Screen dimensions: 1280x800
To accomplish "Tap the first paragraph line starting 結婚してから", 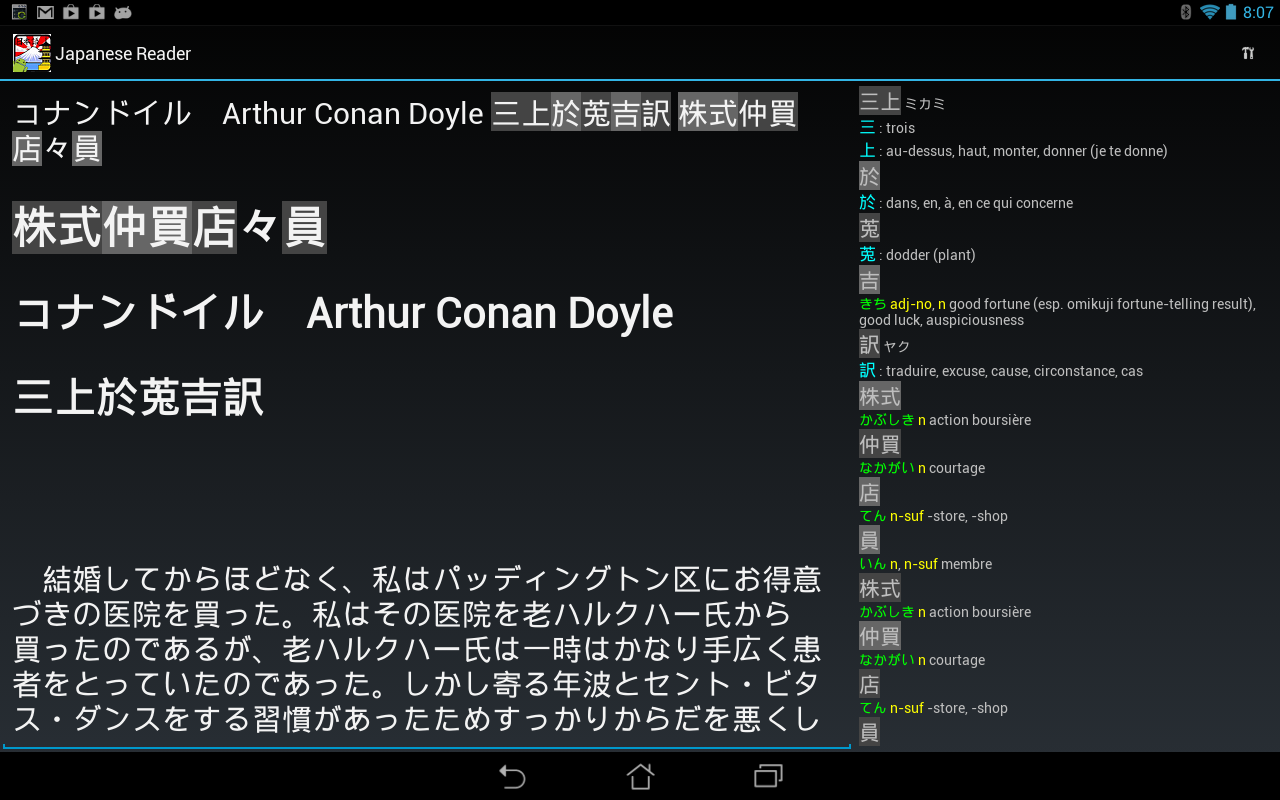I will coord(432,580).
